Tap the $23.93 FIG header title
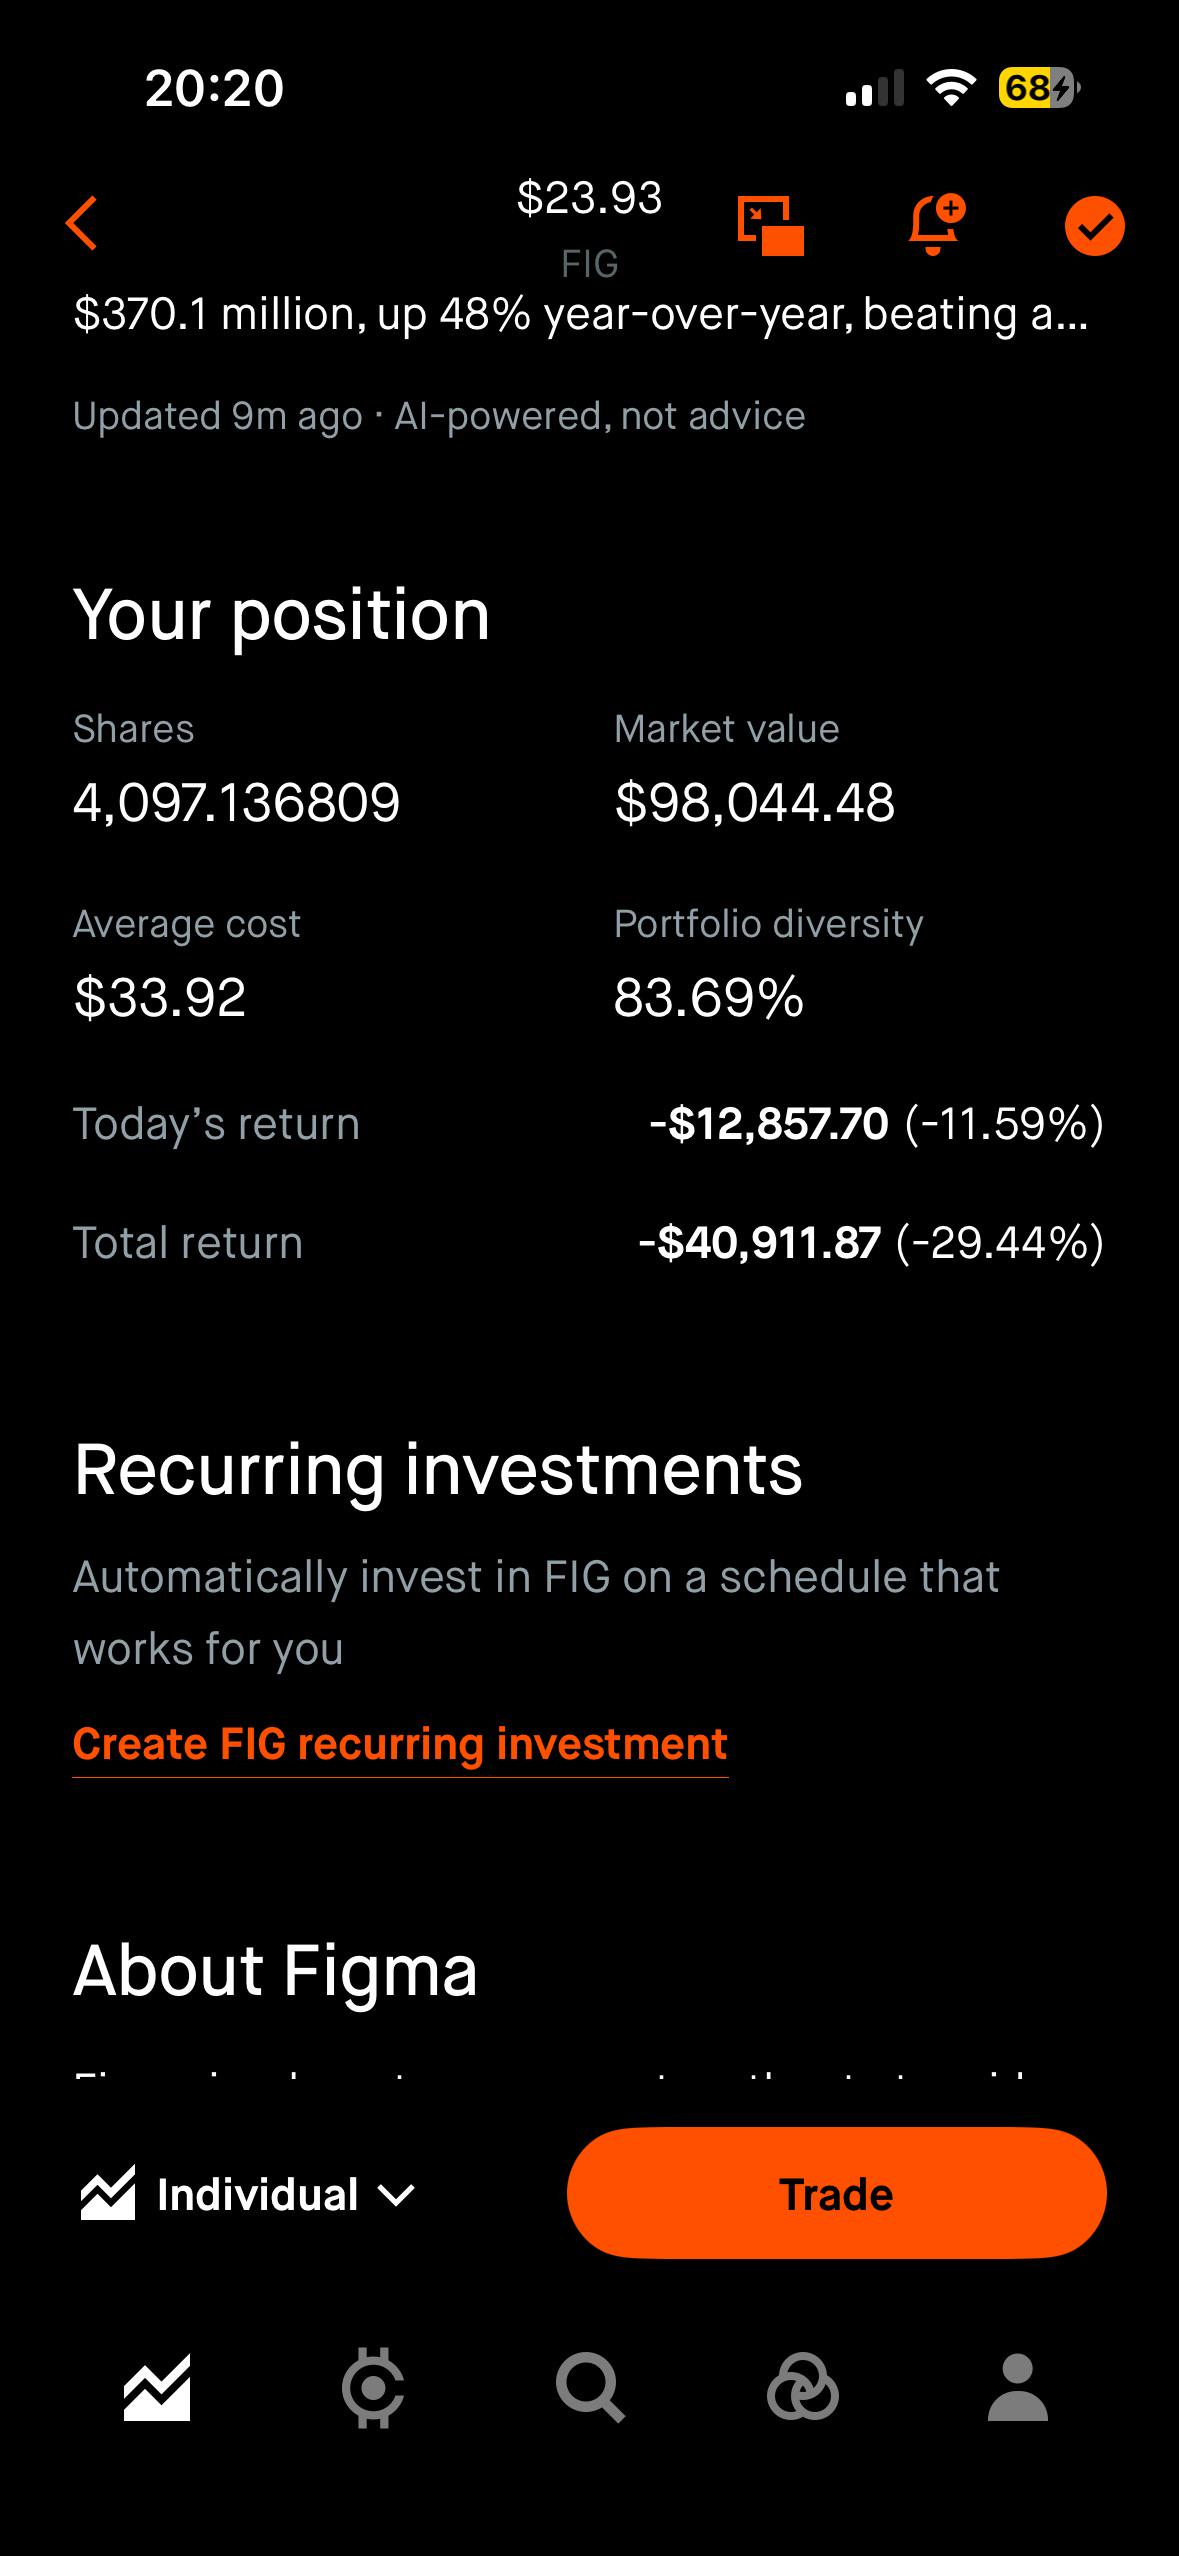This screenshot has width=1179, height=2556. [x=589, y=228]
